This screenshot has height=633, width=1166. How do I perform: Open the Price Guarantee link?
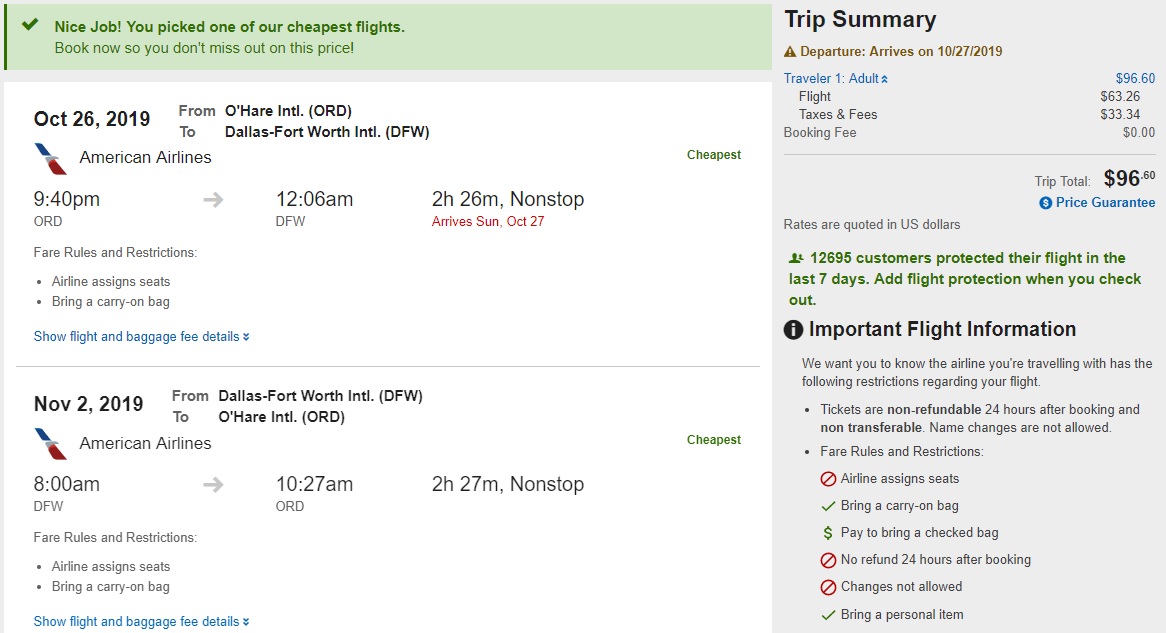(1105, 203)
